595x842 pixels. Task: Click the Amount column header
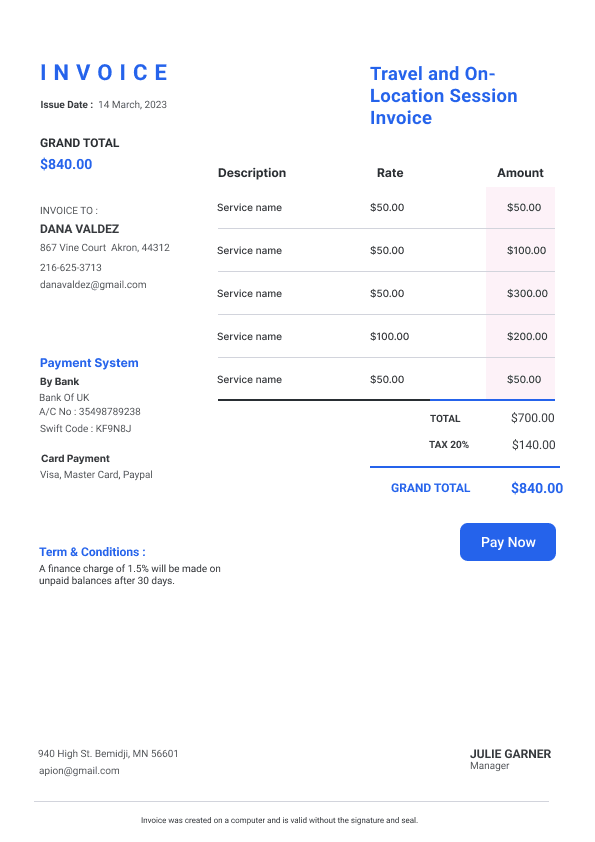[520, 173]
